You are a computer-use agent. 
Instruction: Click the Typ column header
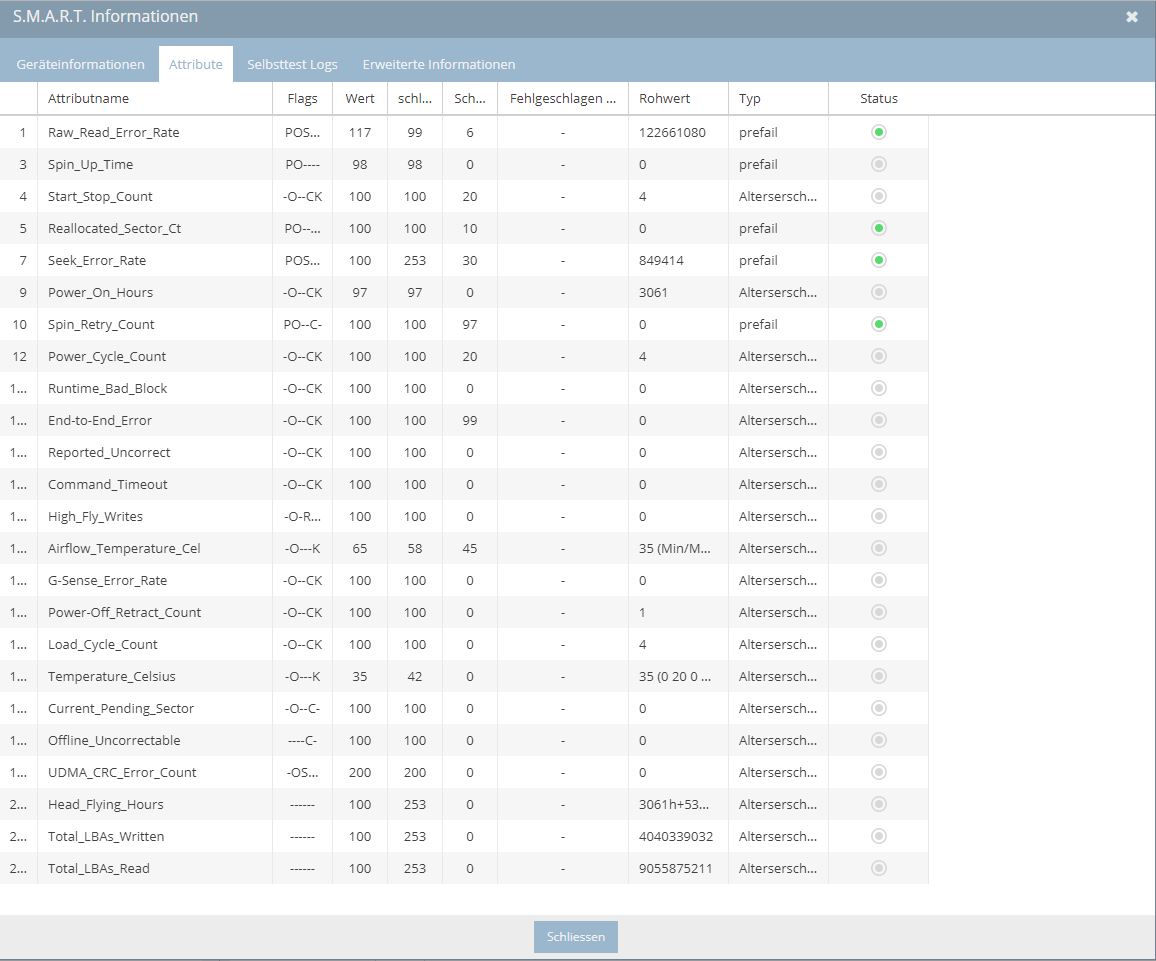pyautogui.click(x=779, y=99)
